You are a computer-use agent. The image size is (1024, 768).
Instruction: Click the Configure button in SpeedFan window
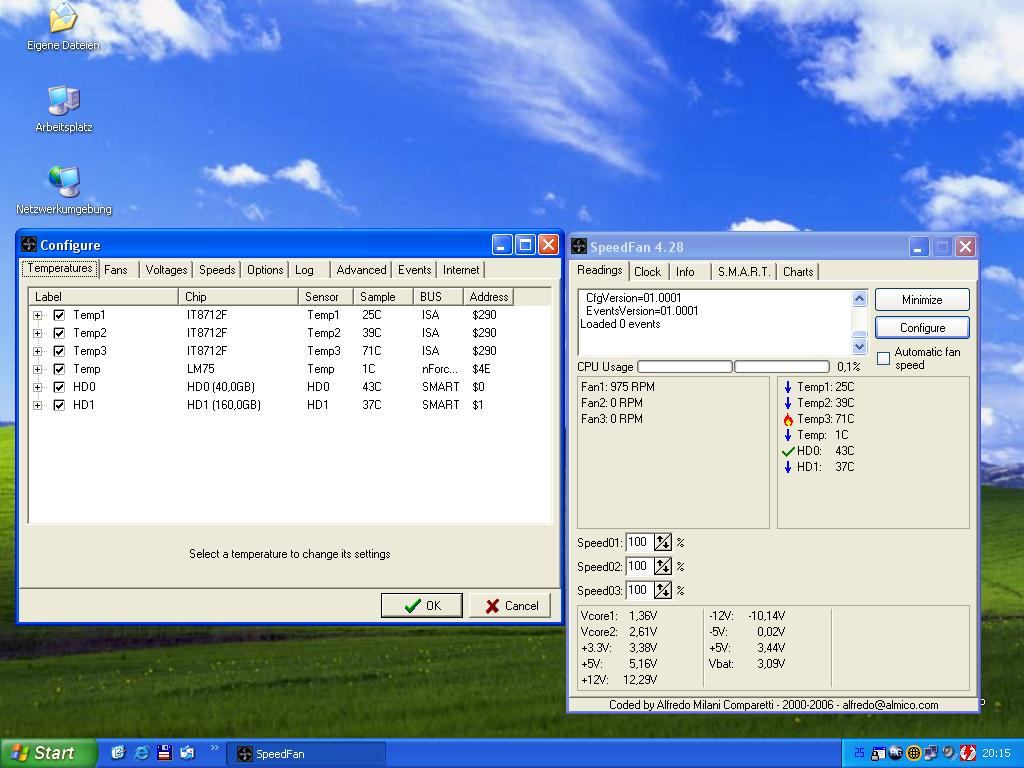[x=922, y=328]
